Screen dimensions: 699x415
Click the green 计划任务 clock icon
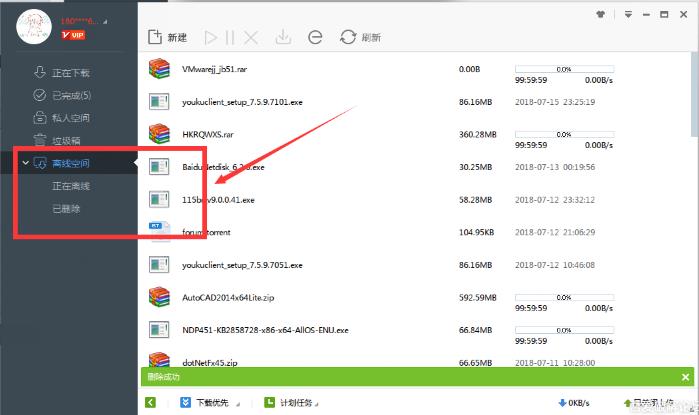click(269, 403)
